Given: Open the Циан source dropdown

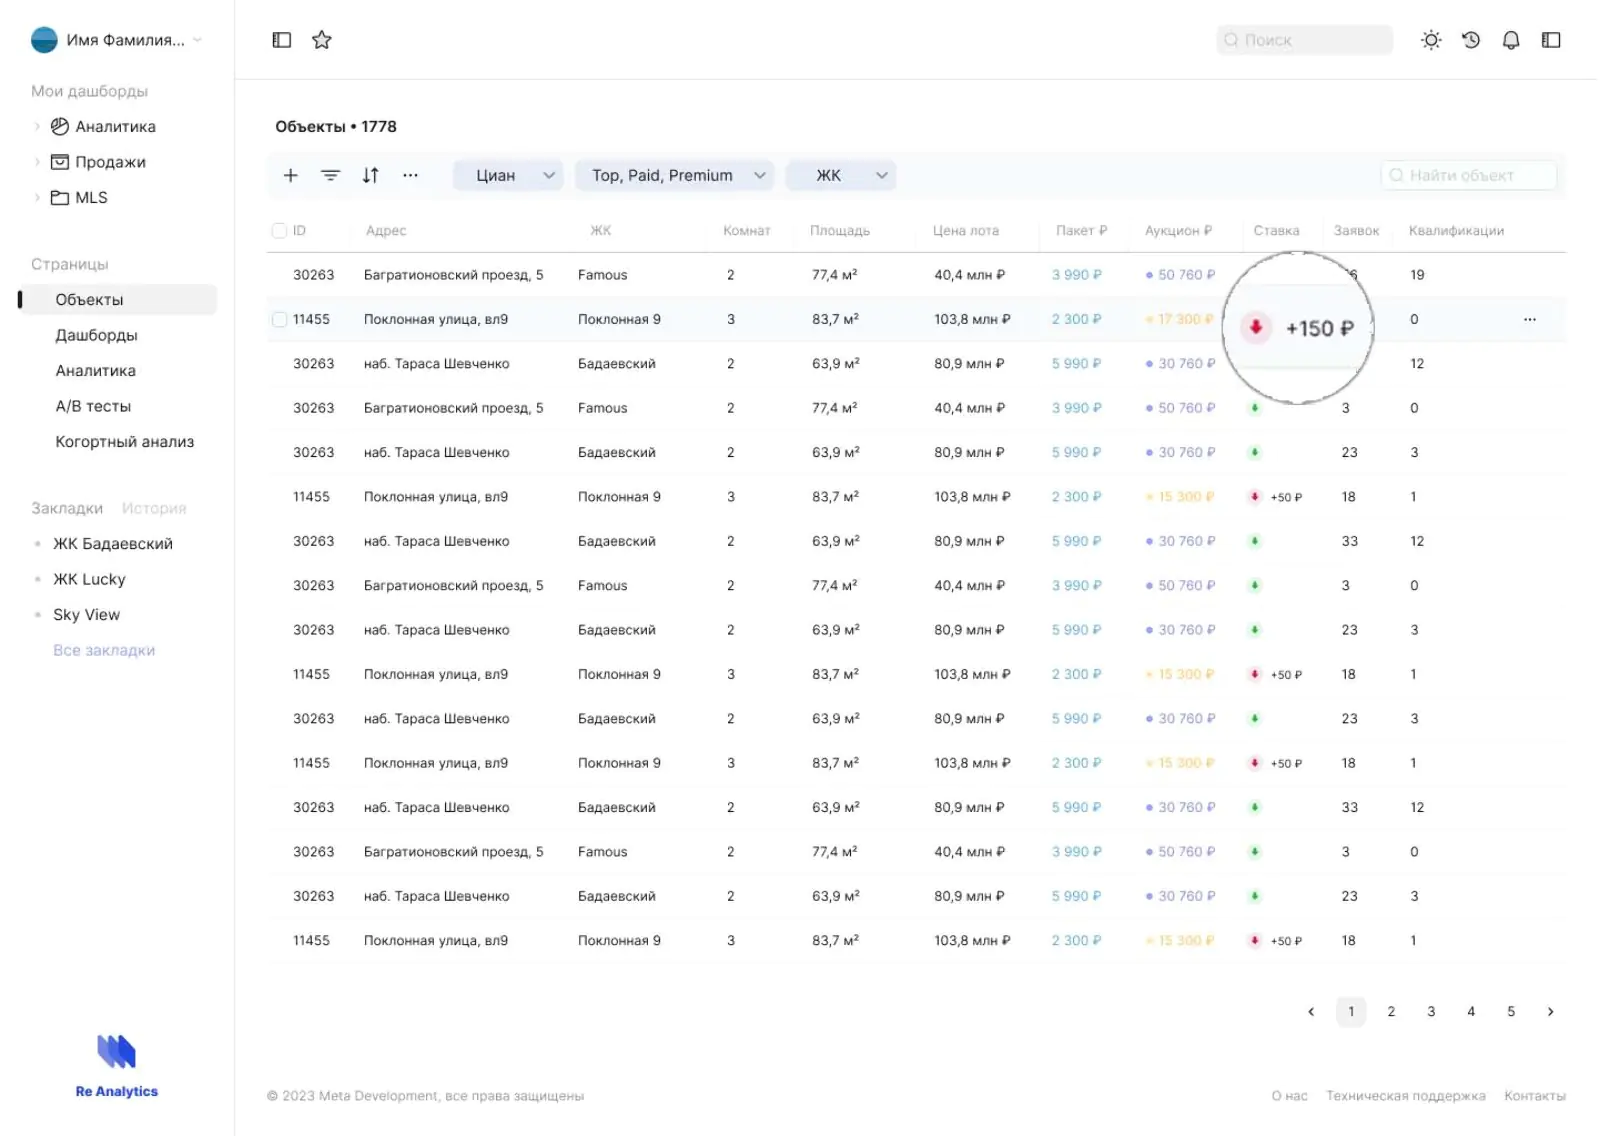Looking at the screenshot, I should coord(508,175).
